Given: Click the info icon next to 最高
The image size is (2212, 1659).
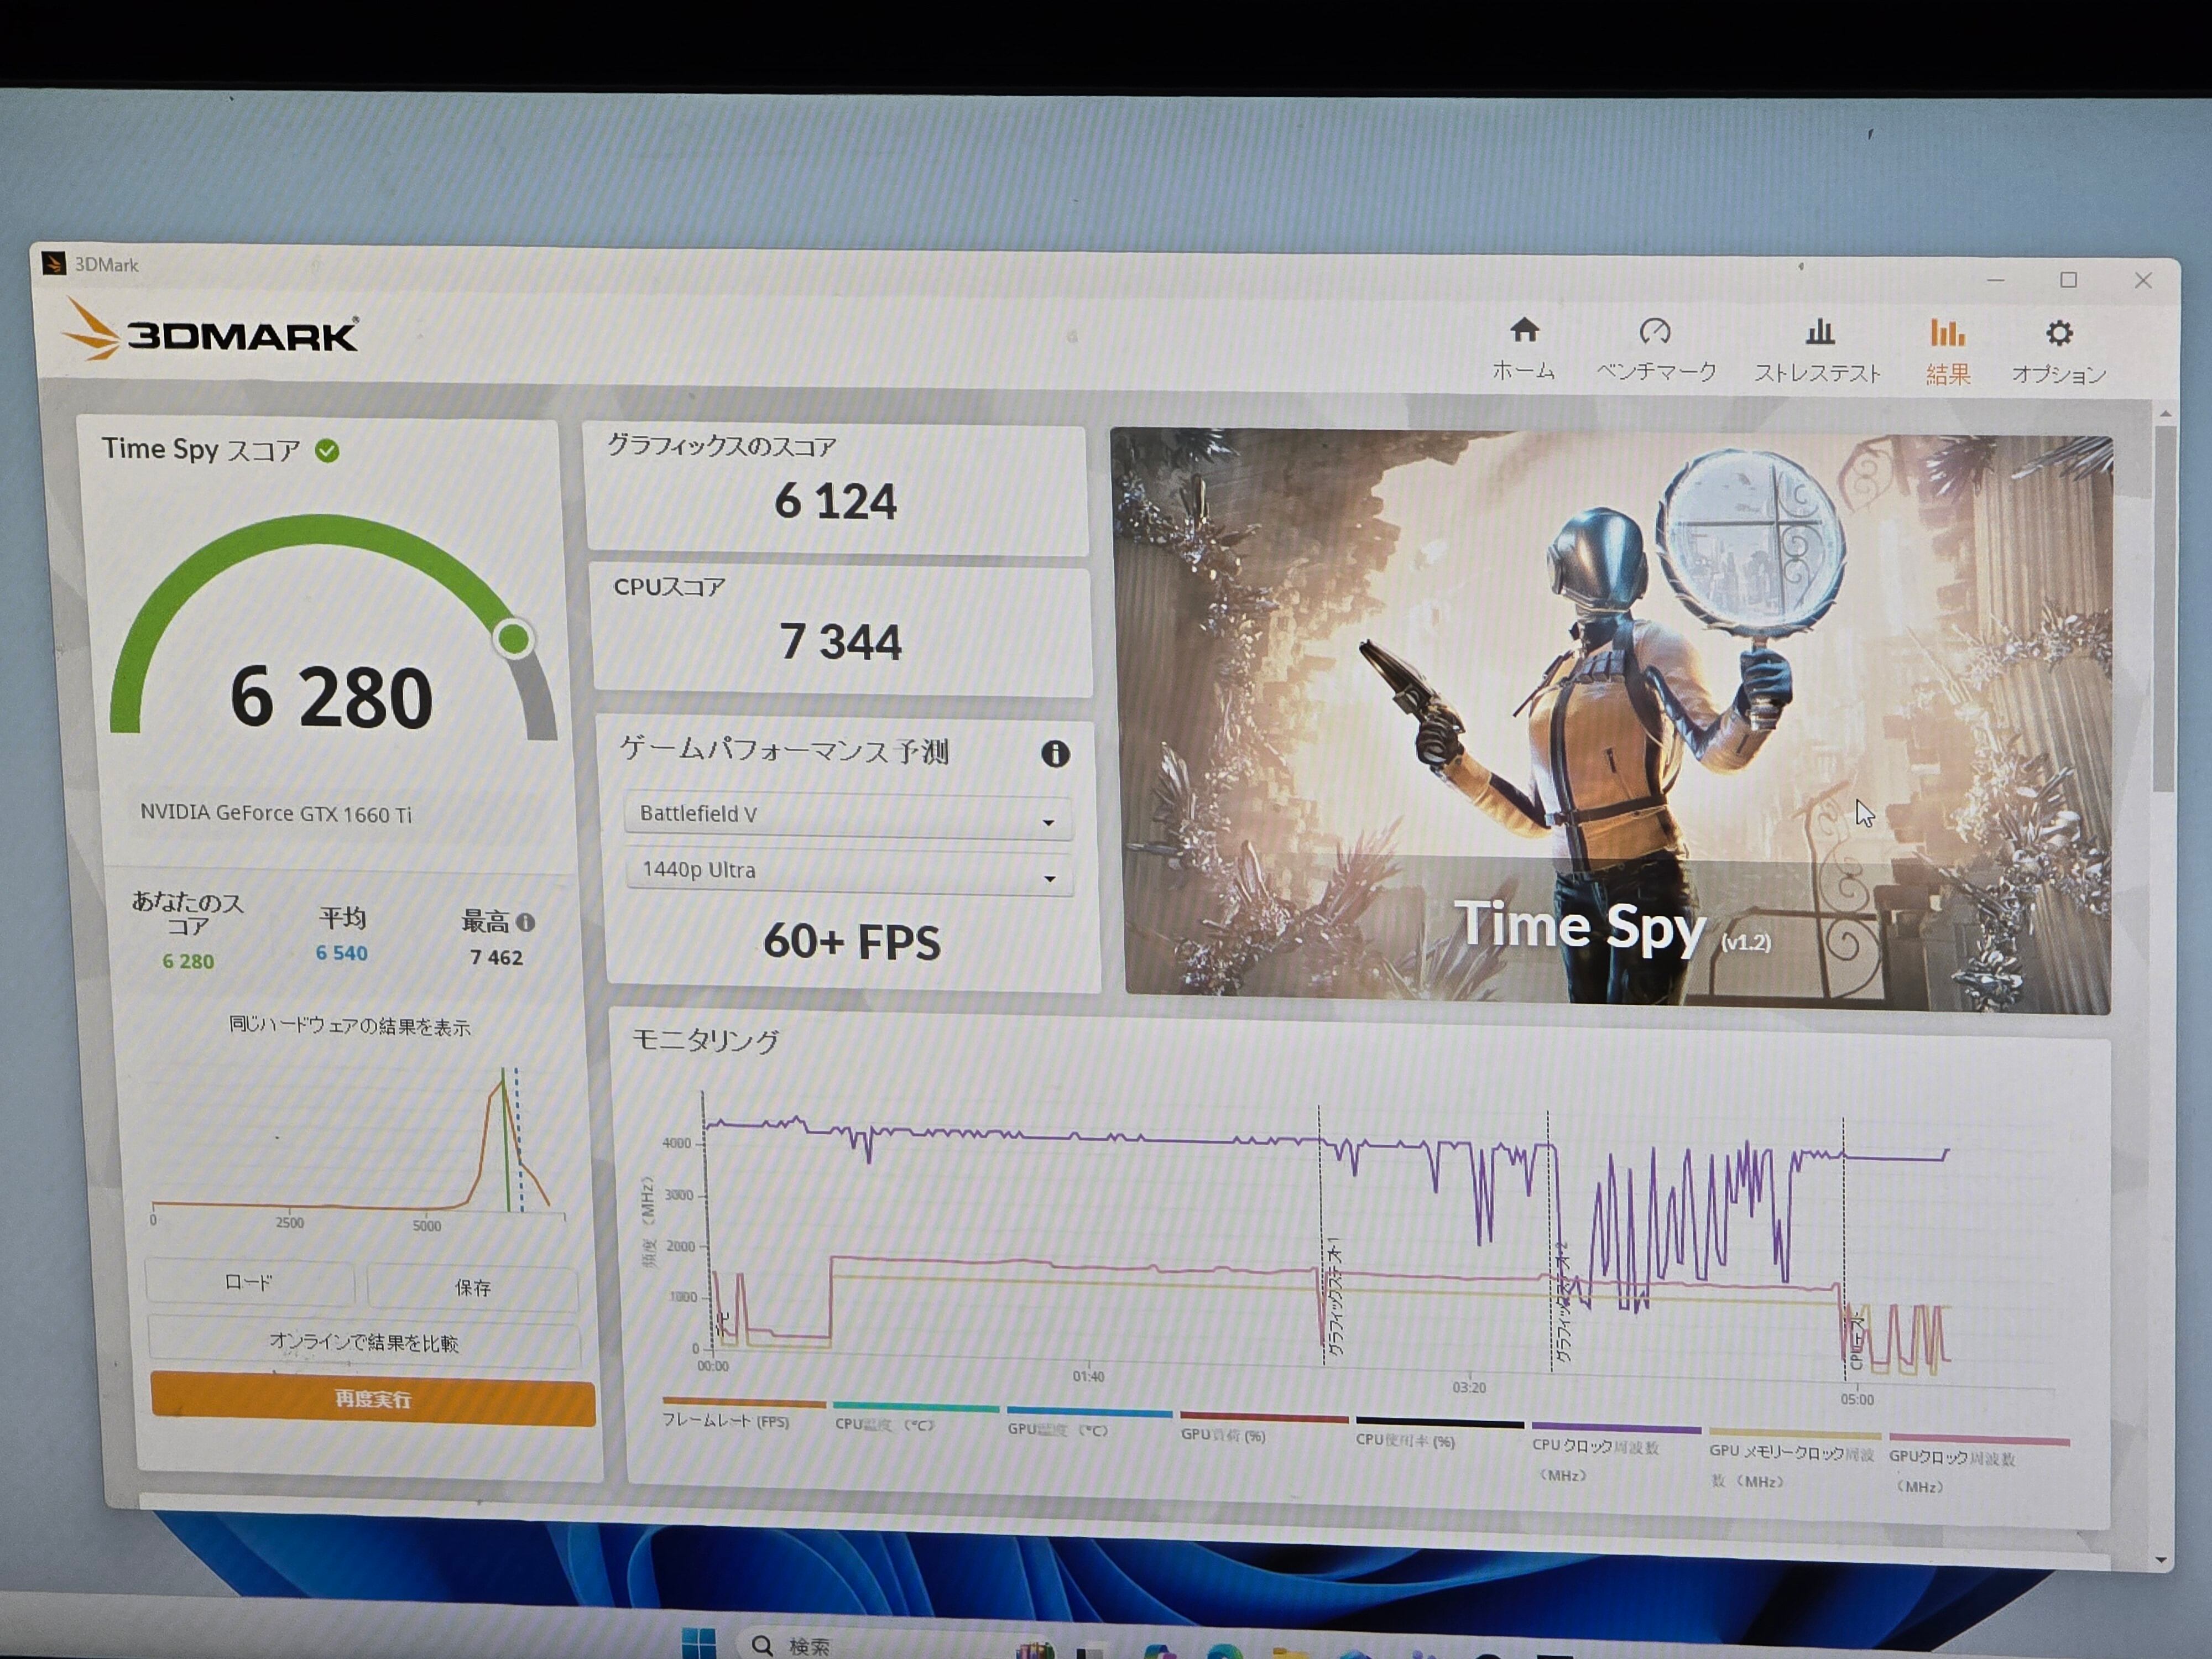Looking at the screenshot, I should coord(526,922).
